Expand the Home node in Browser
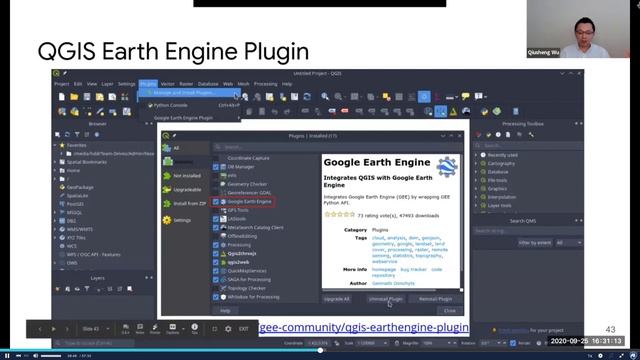640x360 pixels. [56, 170]
